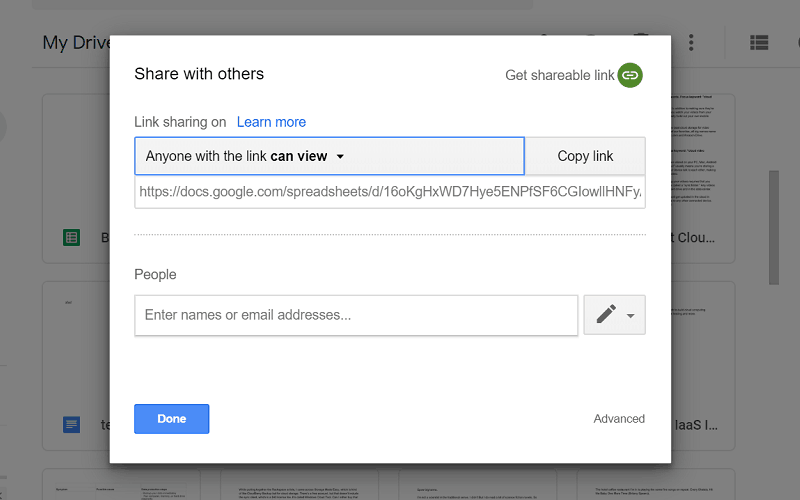
Task: Click the Enter names or email addresses field
Action: click(x=356, y=315)
